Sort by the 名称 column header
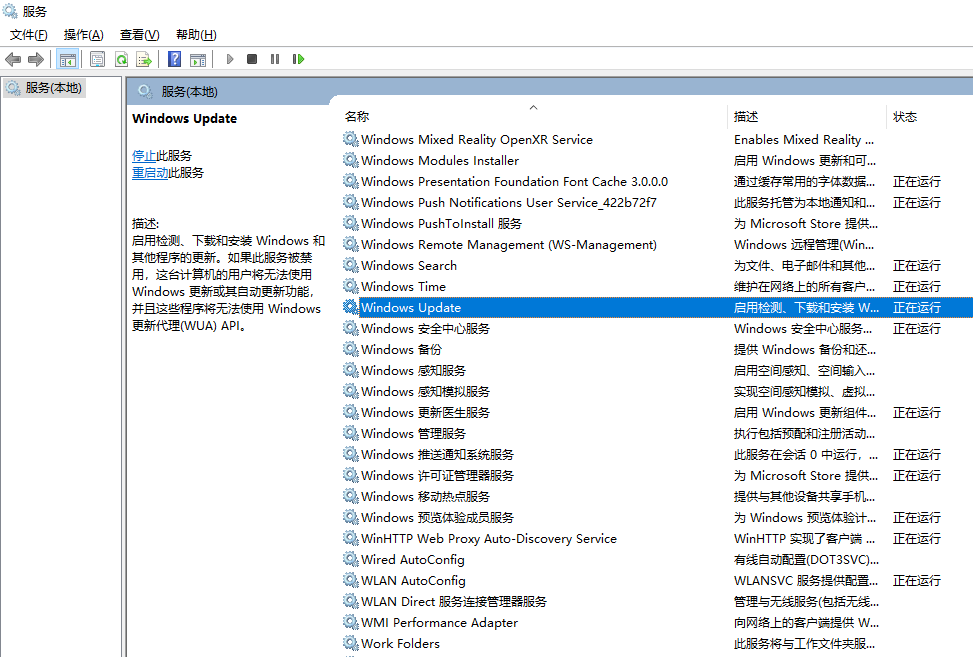This screenshot has height=657, width=973. (533, 116)
